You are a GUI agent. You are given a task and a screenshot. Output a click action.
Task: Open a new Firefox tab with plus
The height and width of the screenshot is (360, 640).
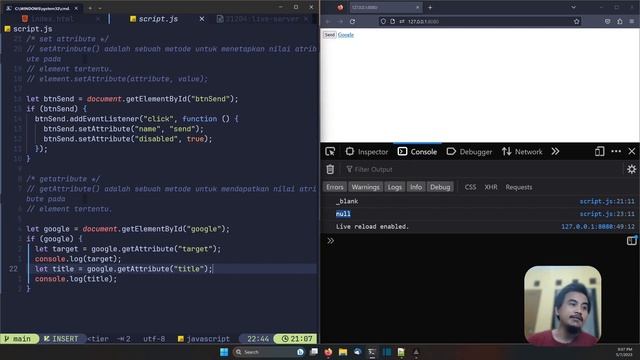pos(430,7)
